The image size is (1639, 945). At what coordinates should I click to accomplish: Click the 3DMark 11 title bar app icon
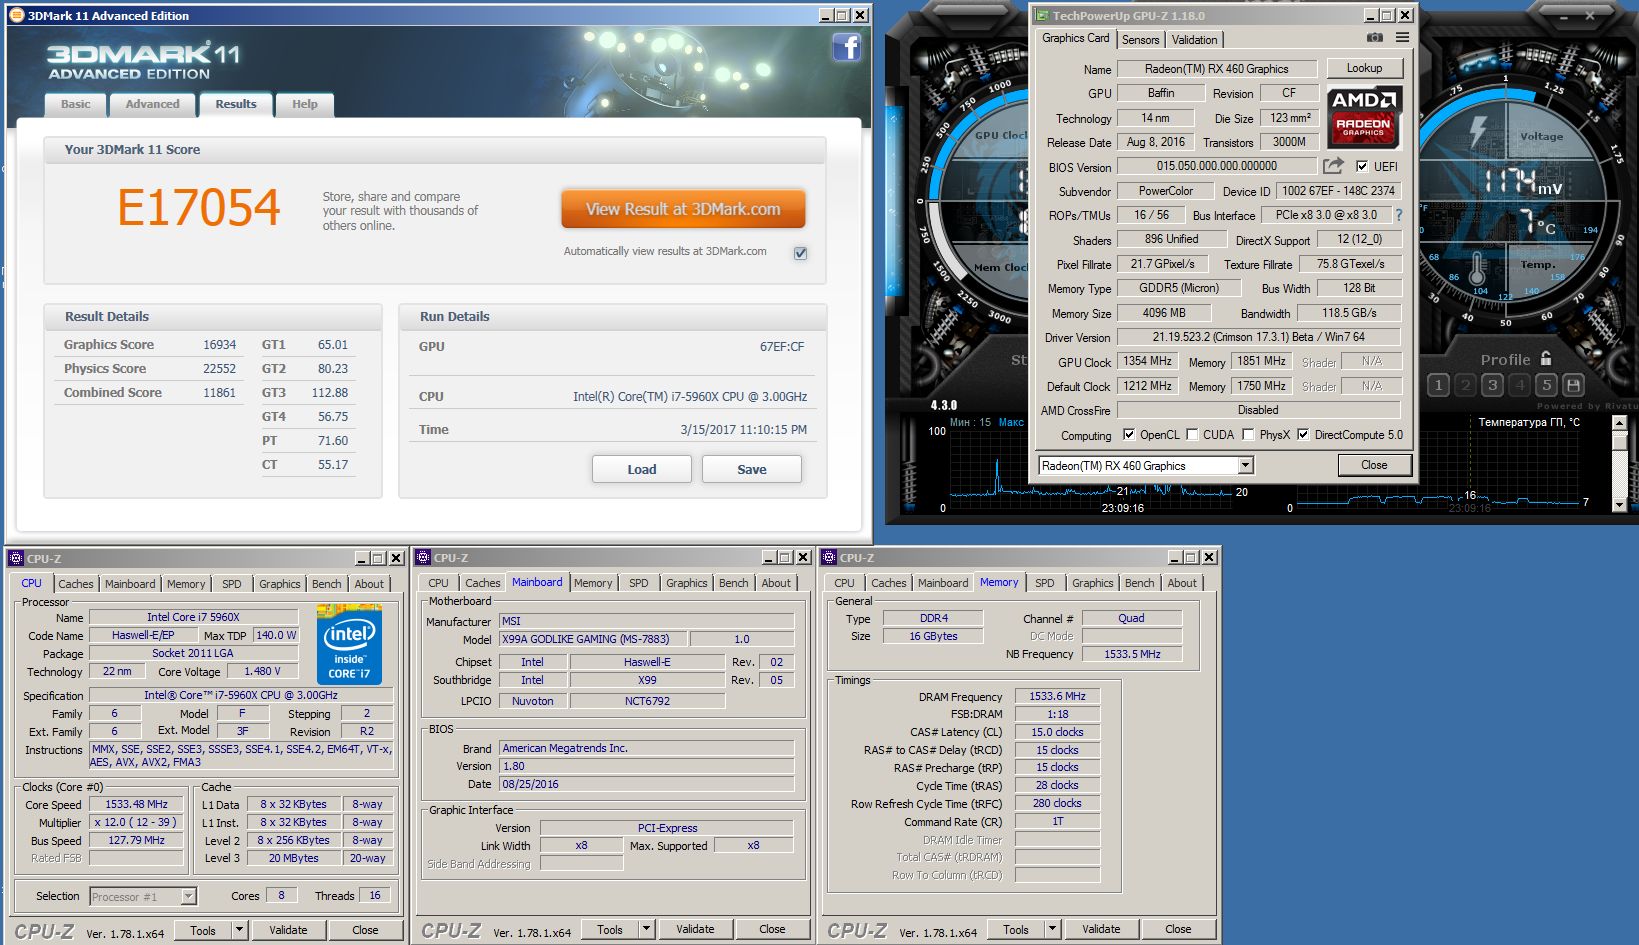click(x=17, y=15)
